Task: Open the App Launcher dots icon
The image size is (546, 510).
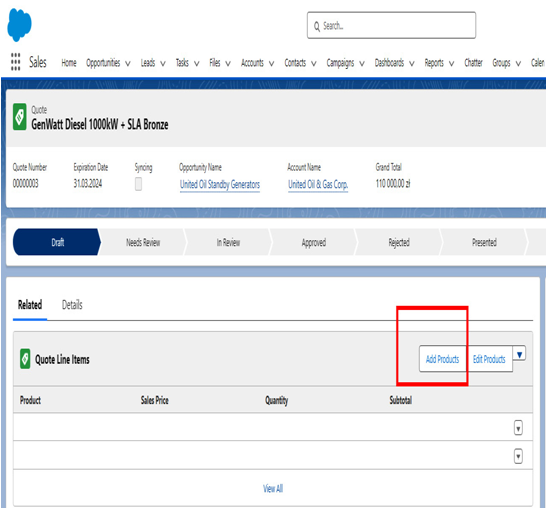Action: pyautogui.click(x=15, y=62)
